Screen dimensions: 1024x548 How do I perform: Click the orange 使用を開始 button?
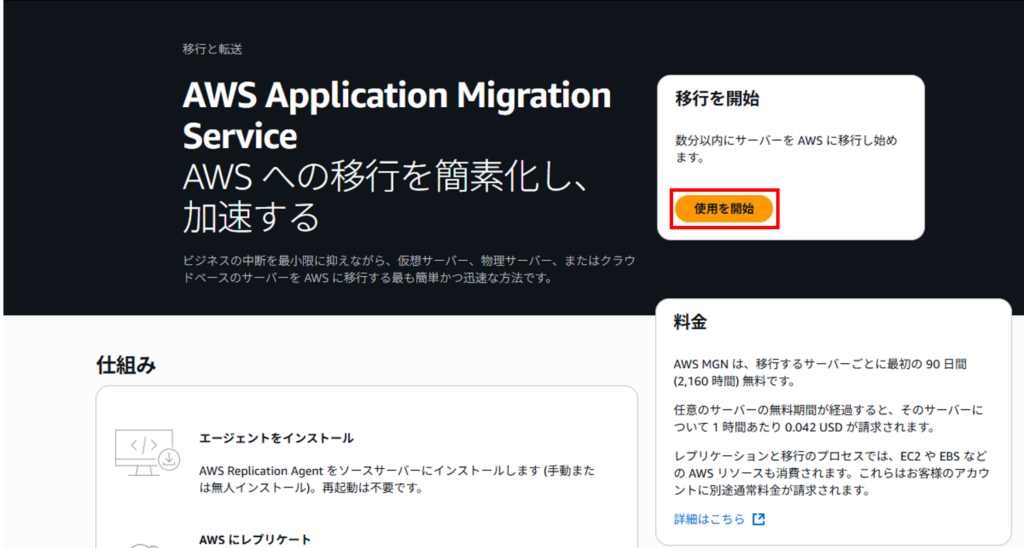(724, 209)
